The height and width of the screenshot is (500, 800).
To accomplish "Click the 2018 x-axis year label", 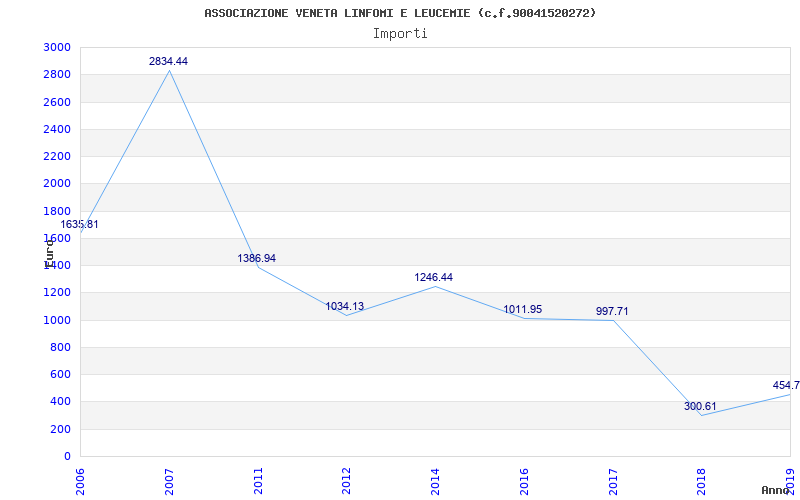I will [x=701, y=480].
